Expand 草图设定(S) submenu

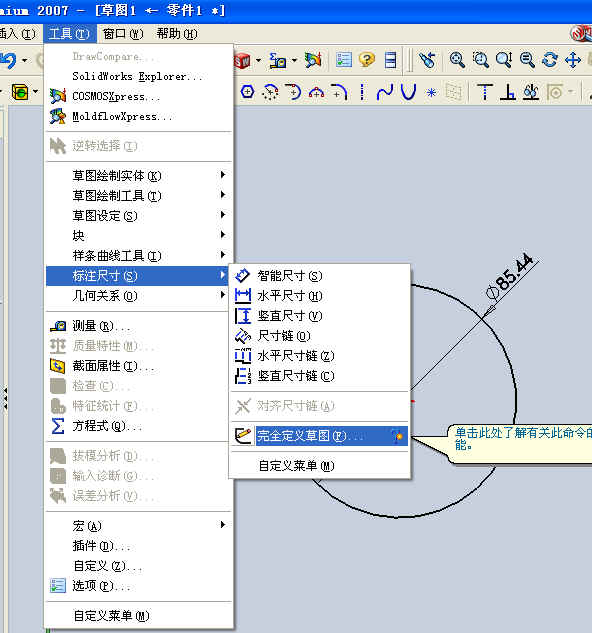(x=139, y=216)
